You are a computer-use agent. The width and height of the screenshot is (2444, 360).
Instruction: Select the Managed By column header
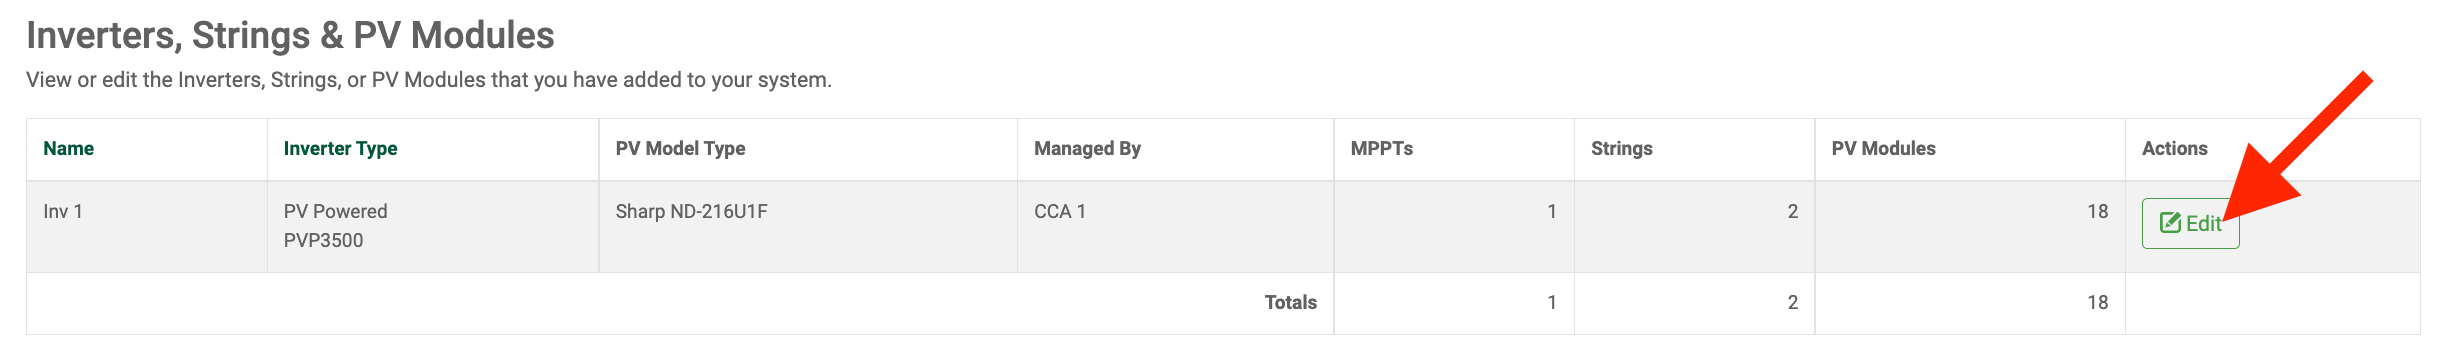(1087, 148)
